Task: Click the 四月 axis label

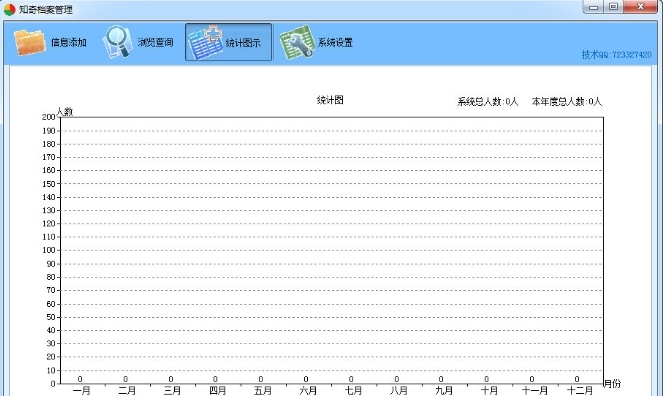Action: point(217,391)
